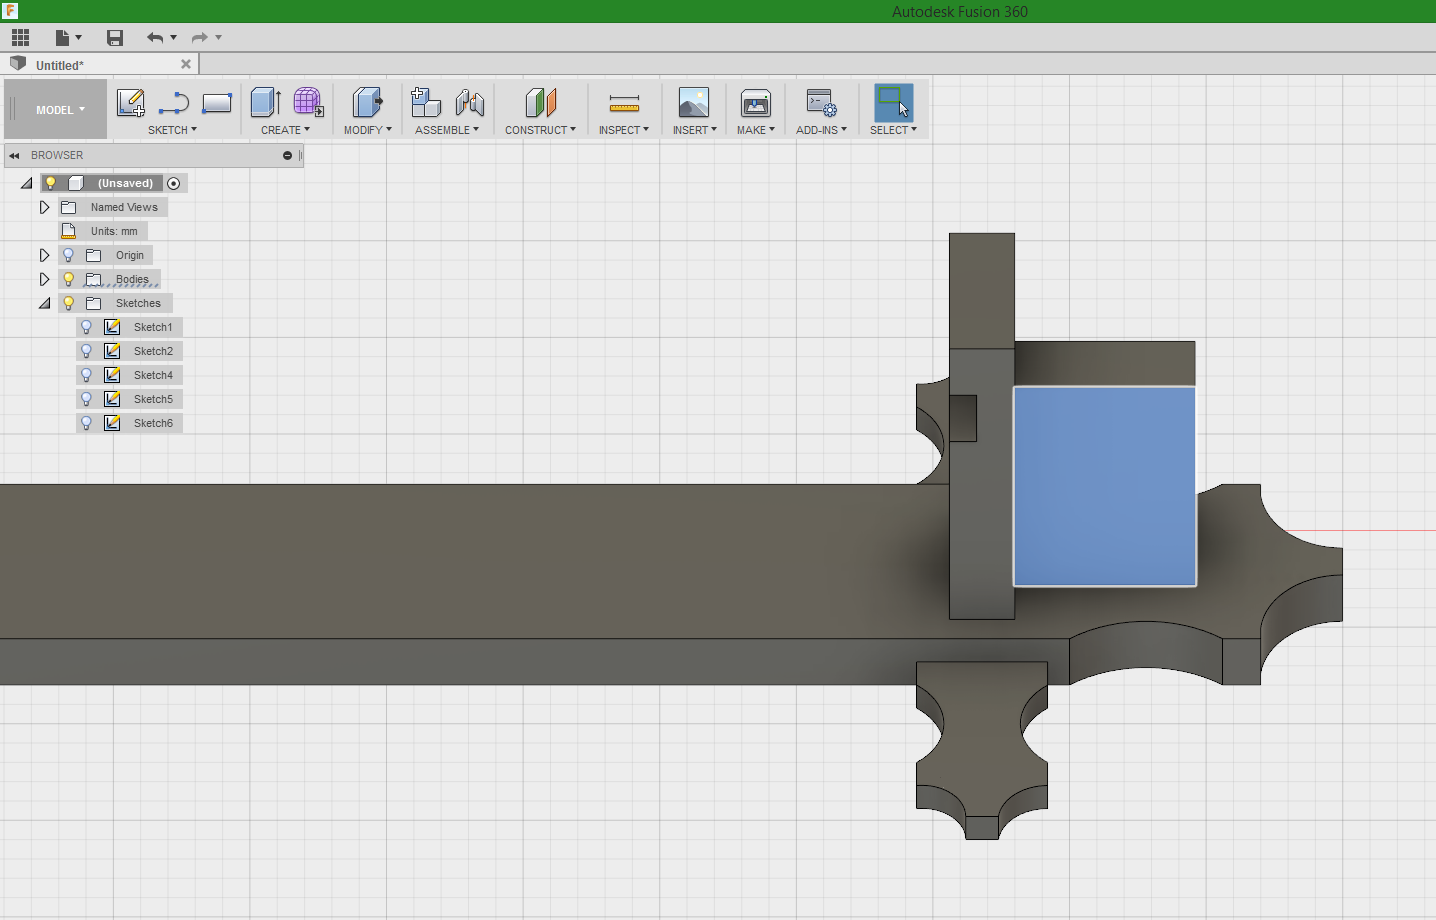Select Sketch1 in the browser tree

[153, 327]
